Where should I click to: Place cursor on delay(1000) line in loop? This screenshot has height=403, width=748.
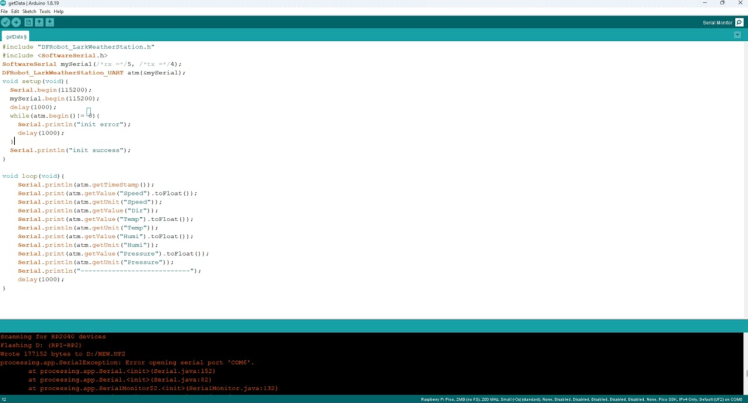click(41, 279)
